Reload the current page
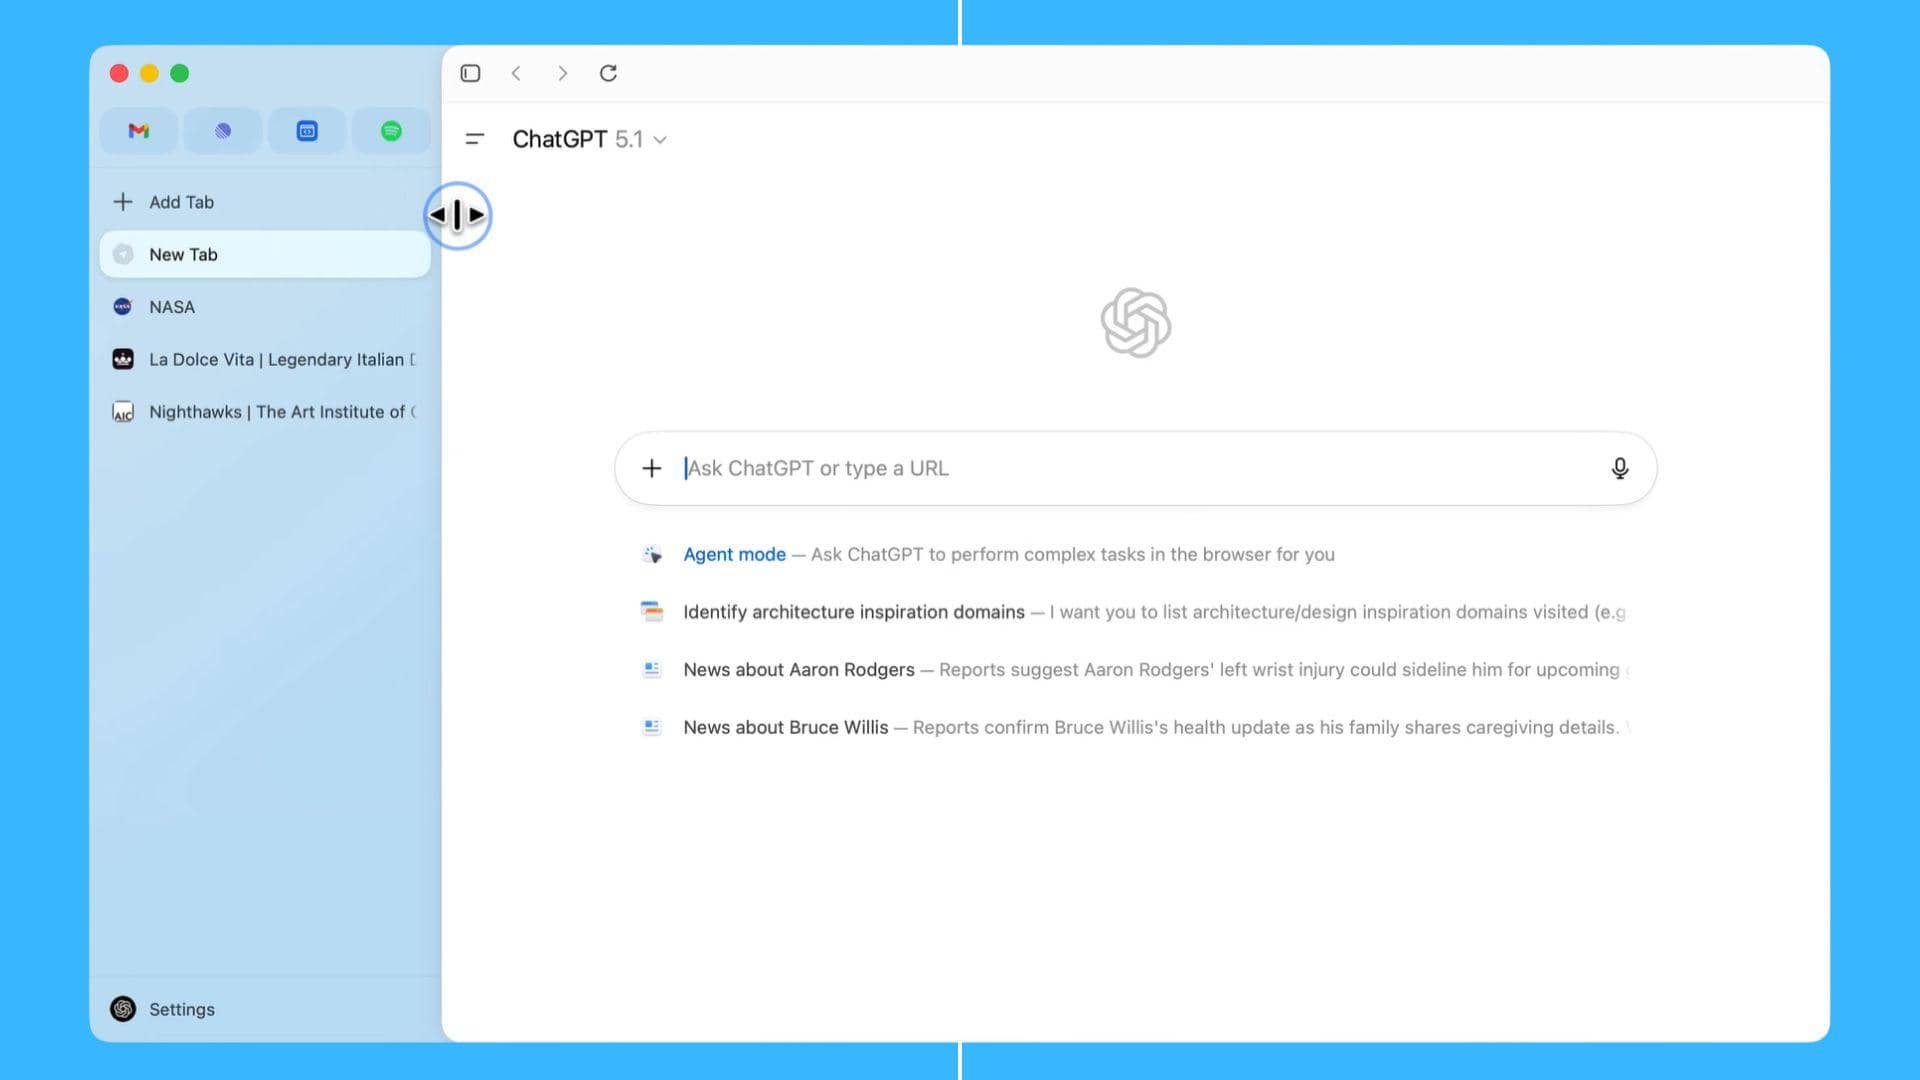Screen dimensions: 1920x1080 coord(608,73)
